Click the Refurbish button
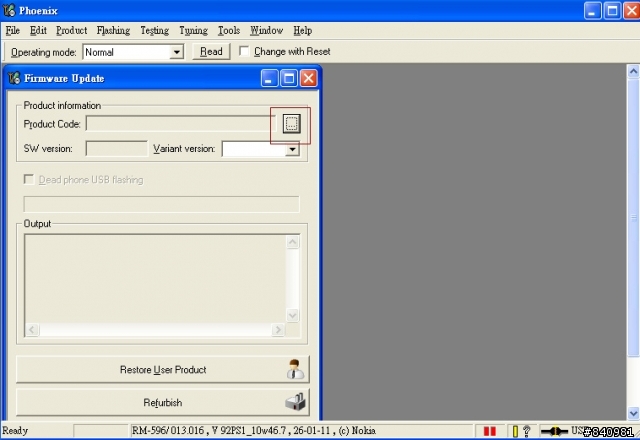This screenshot has height=440, width=640. click(162, 402)
